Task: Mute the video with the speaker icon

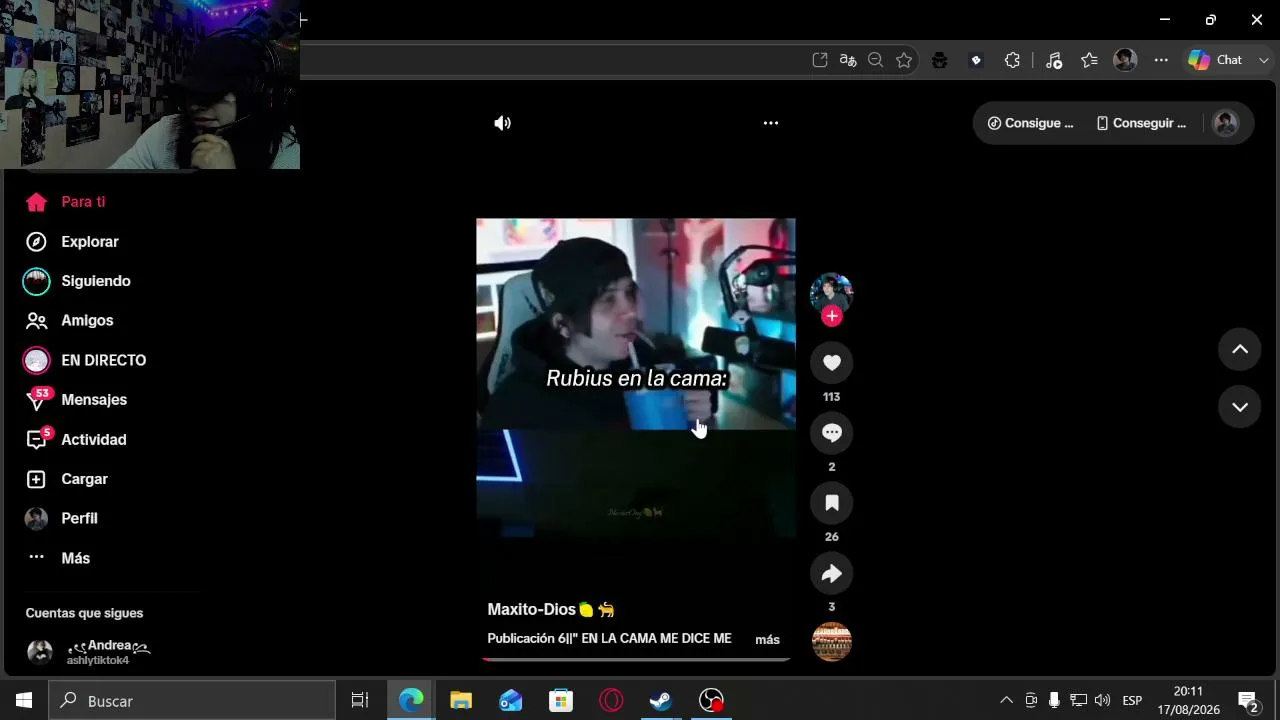Action: pos(502,123)
